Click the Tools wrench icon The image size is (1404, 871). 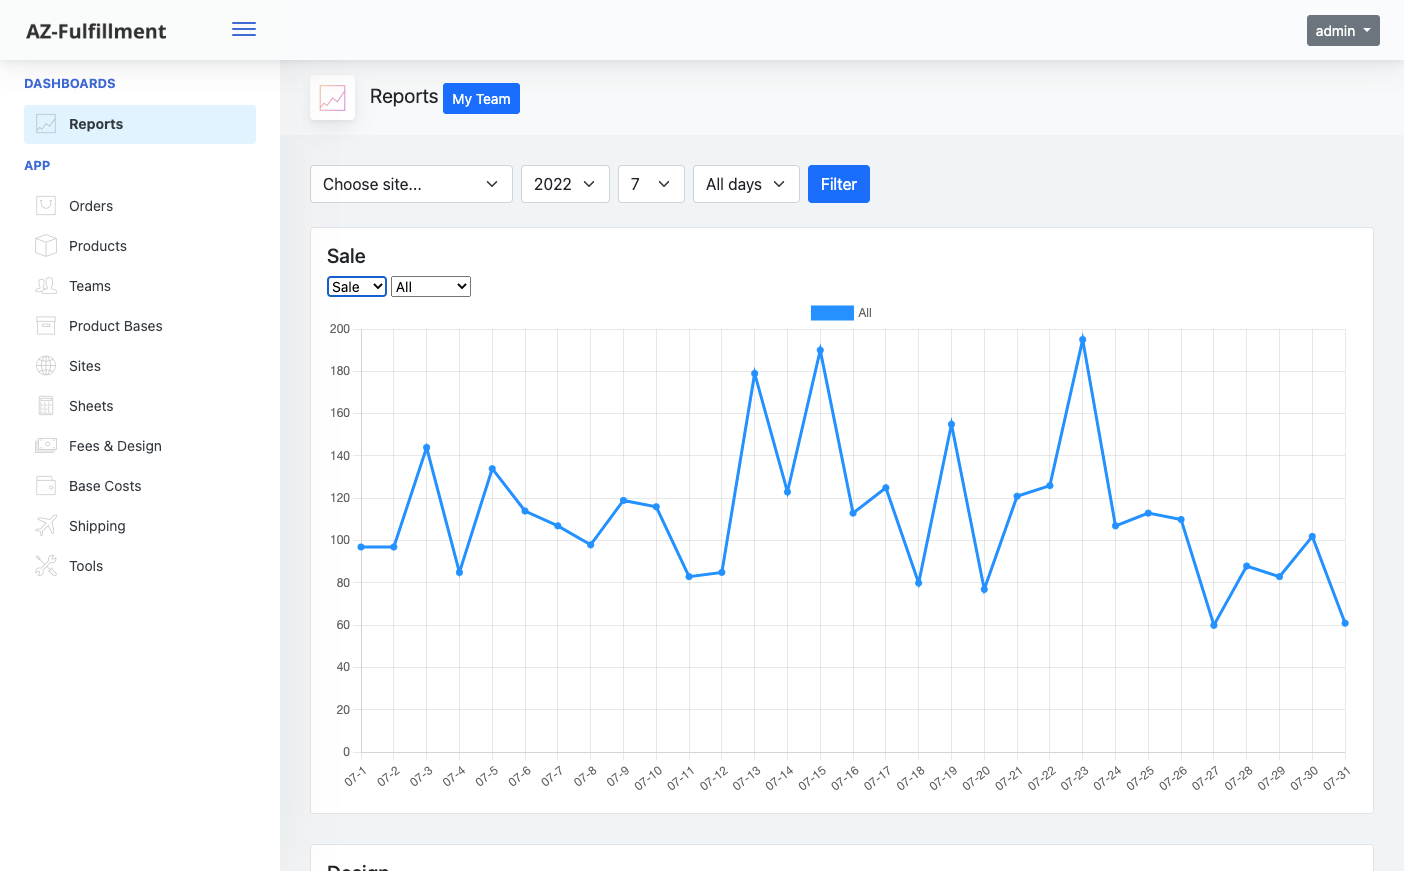pyautogui.click(x=46, y=566)
